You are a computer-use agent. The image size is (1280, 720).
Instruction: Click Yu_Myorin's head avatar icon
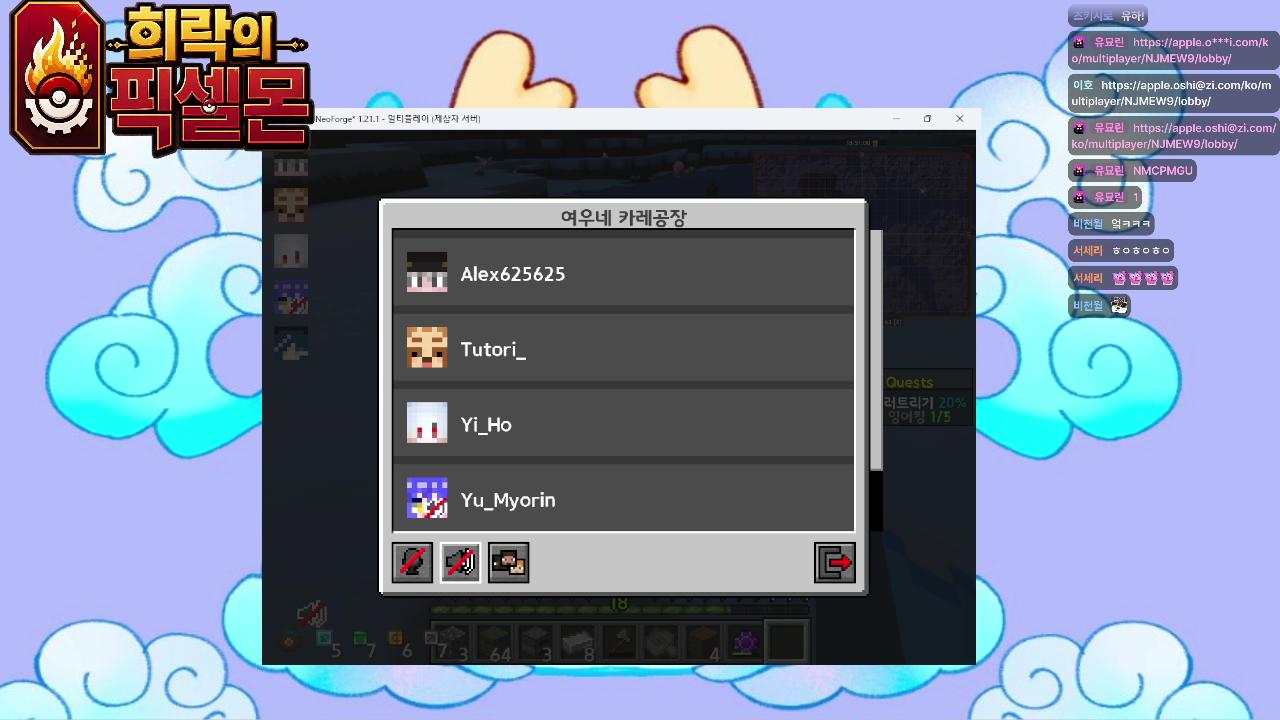pos(427,498)
